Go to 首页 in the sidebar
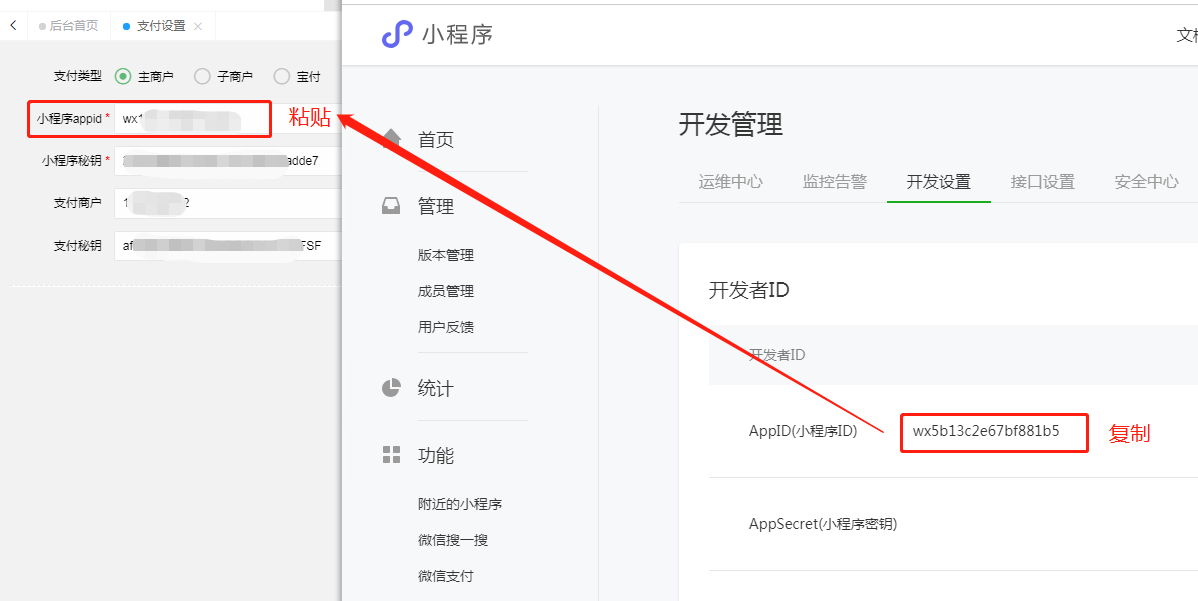This screenshot has height=601, width=1198. coord(436,141)
